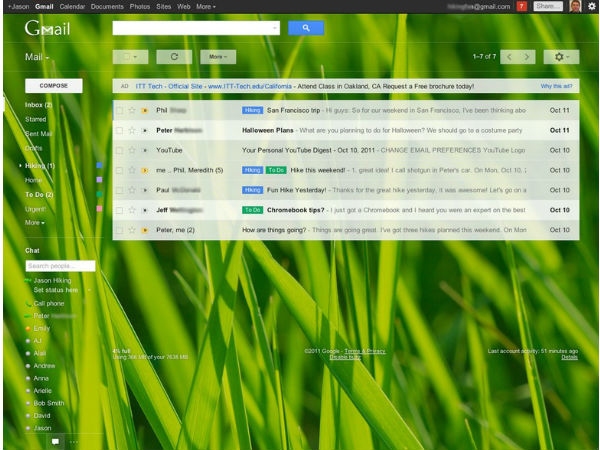Open the search options arrow in search box
The width and height of the screenshot is (600, 450).
[274, 28]
